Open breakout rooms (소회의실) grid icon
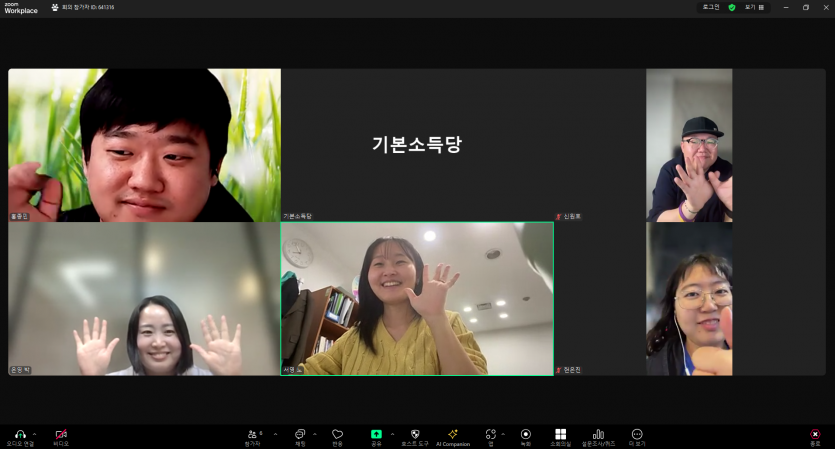This screenshot has width=835, height=449. pyautogui.click(x=560, y=434)
